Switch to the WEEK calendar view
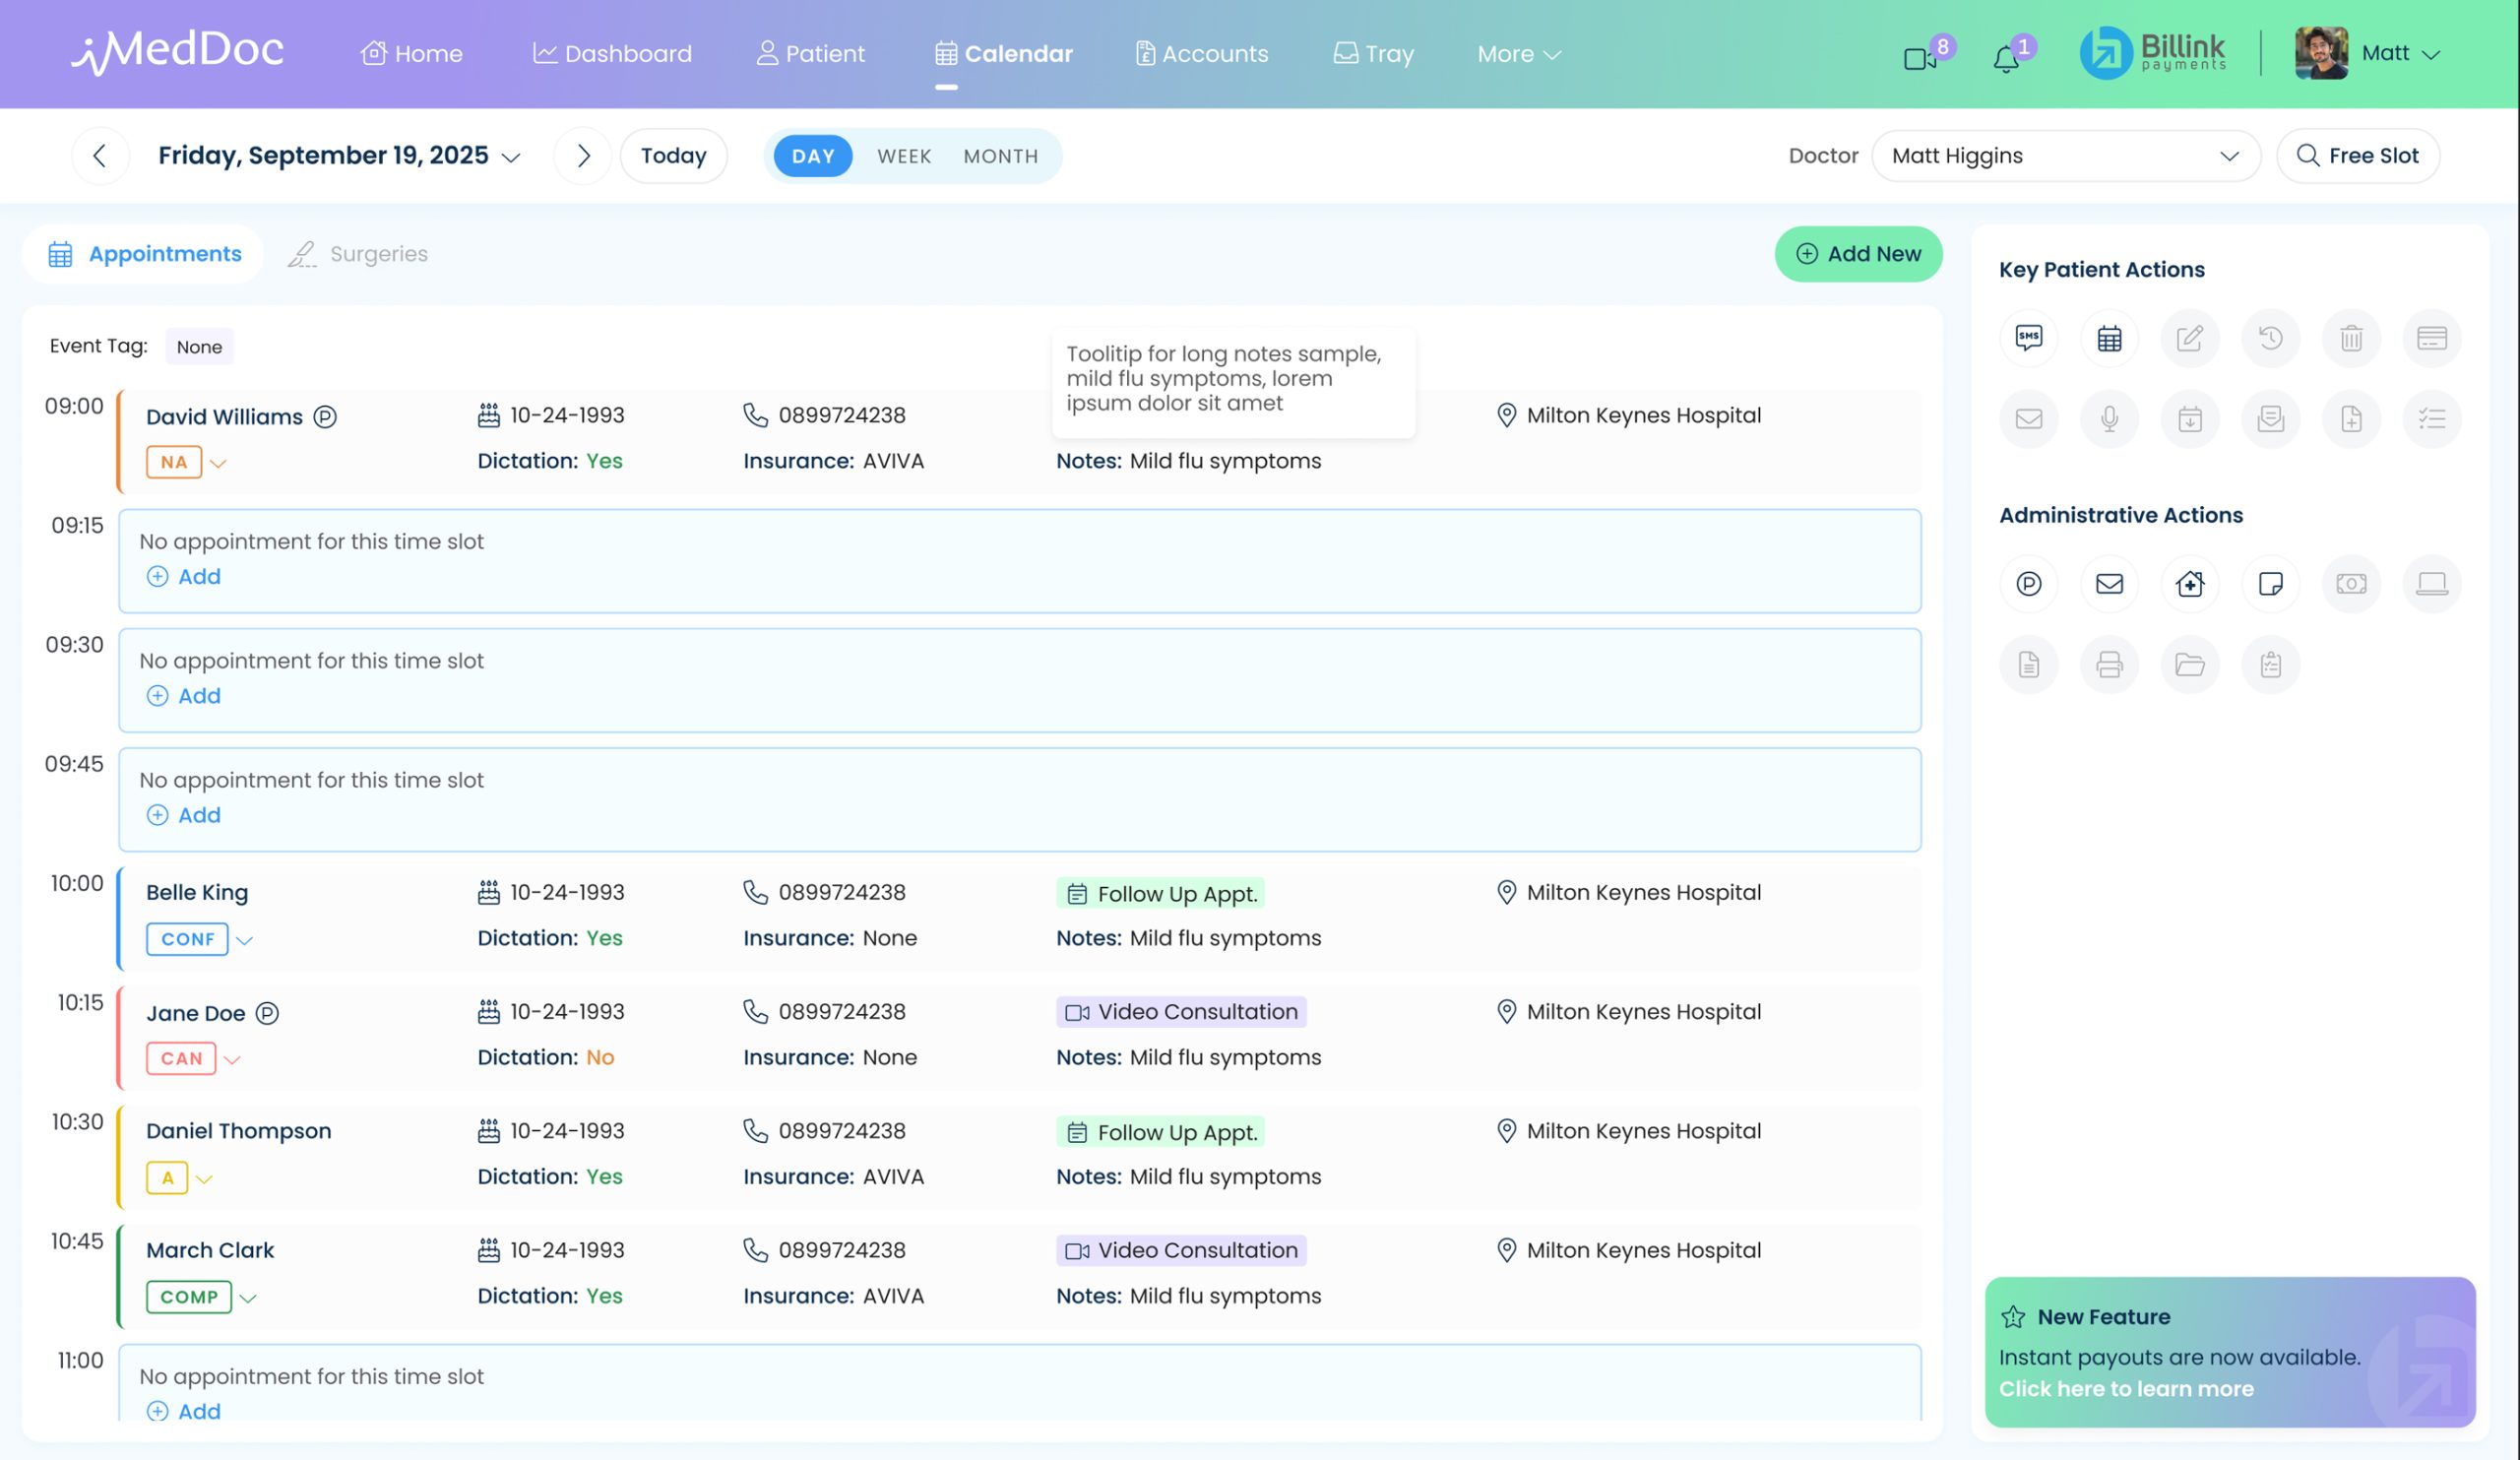This screenshot has width=2520, height=1460. click(x=903, y=155)
